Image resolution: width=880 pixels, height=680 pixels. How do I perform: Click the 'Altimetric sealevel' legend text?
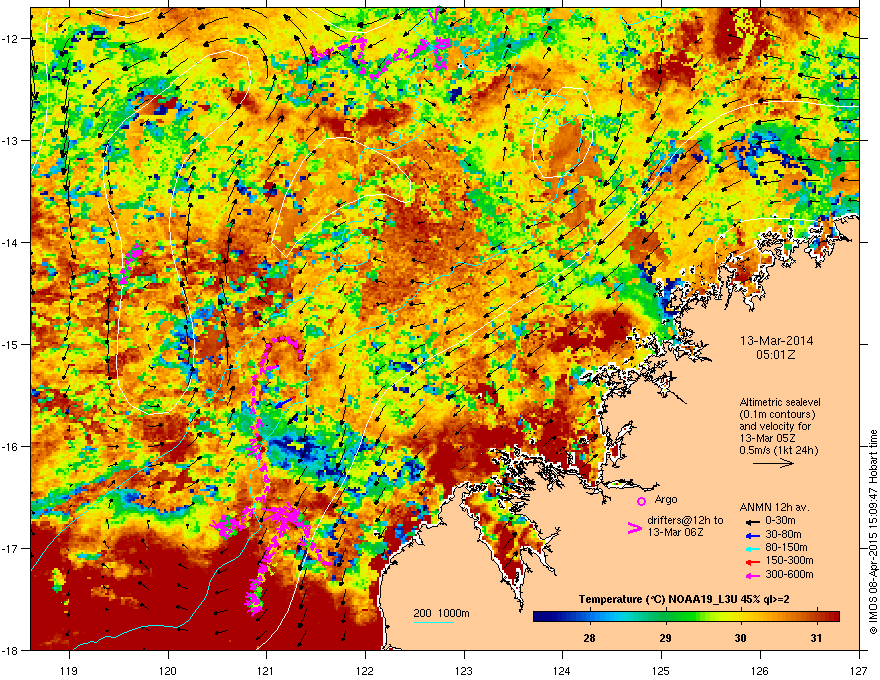point(780,402)
